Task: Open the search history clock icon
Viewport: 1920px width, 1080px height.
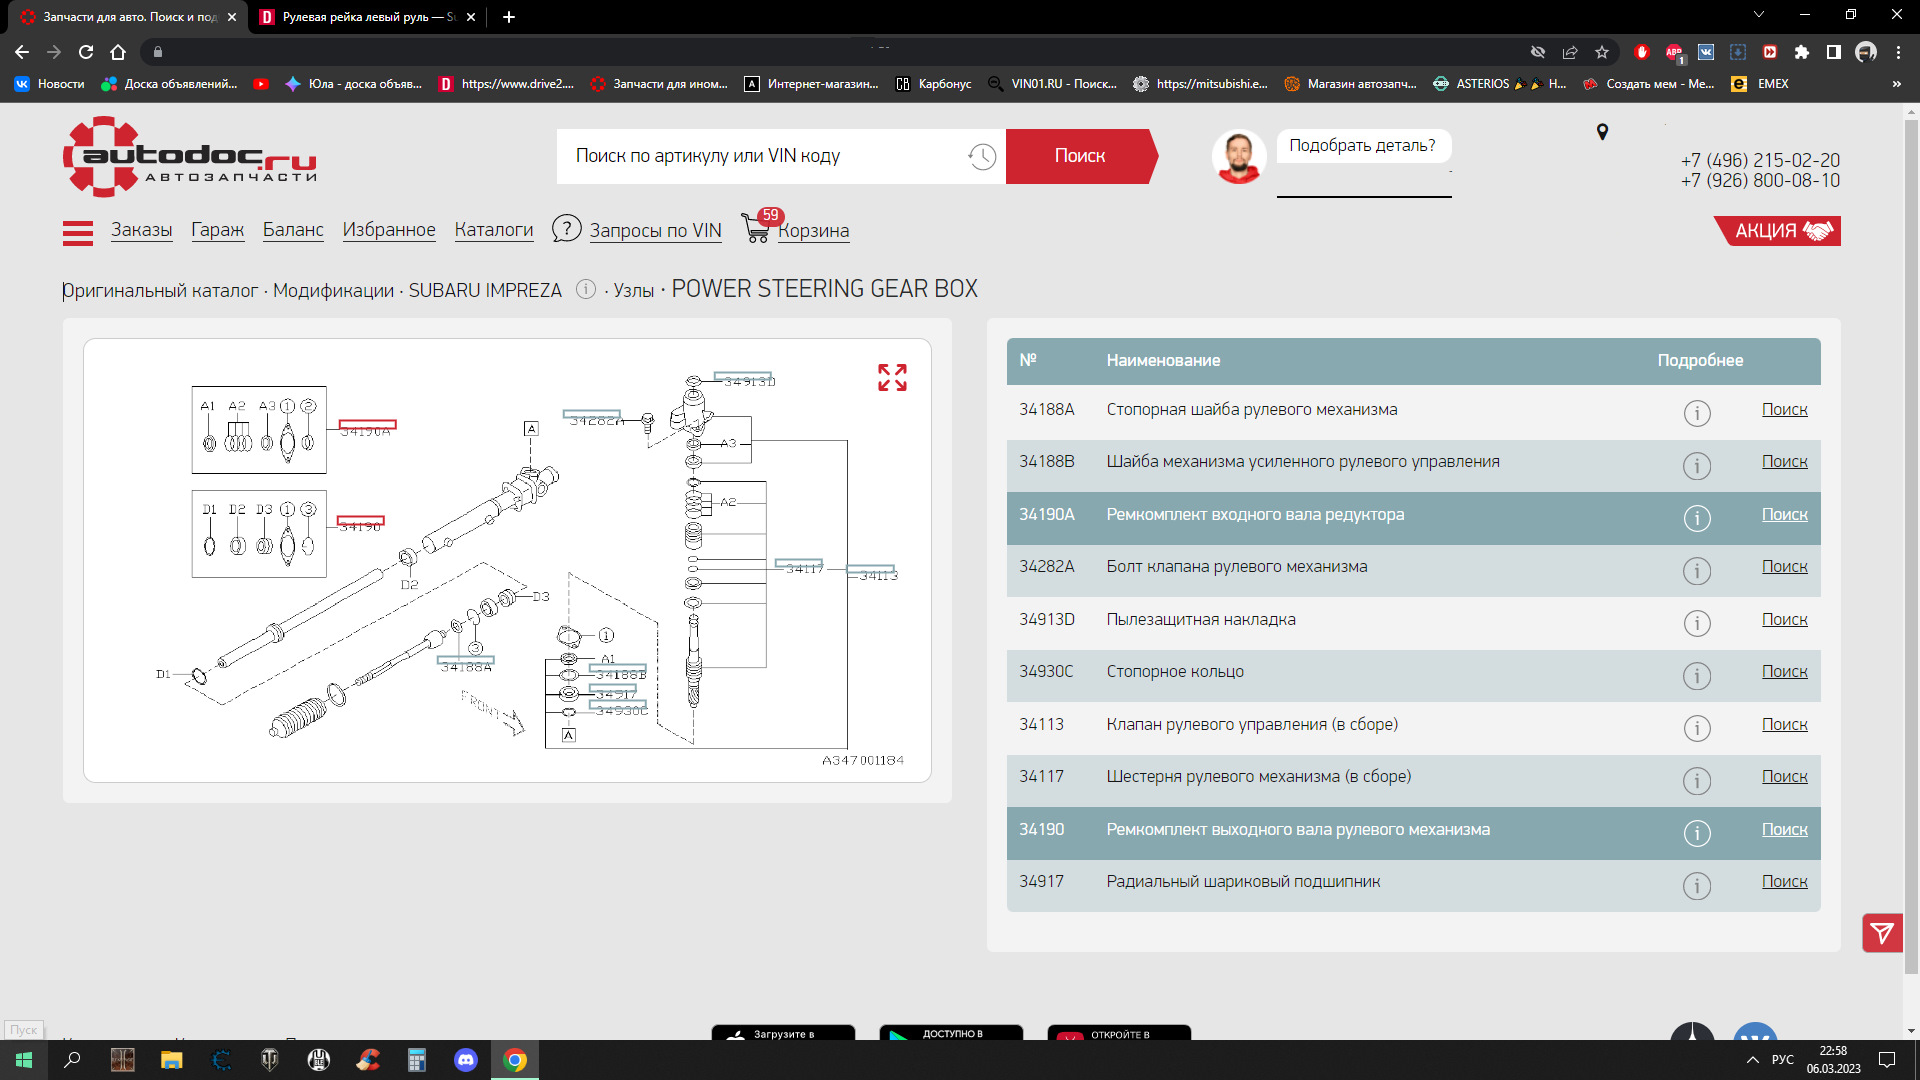Action: (x=981, y=156)
